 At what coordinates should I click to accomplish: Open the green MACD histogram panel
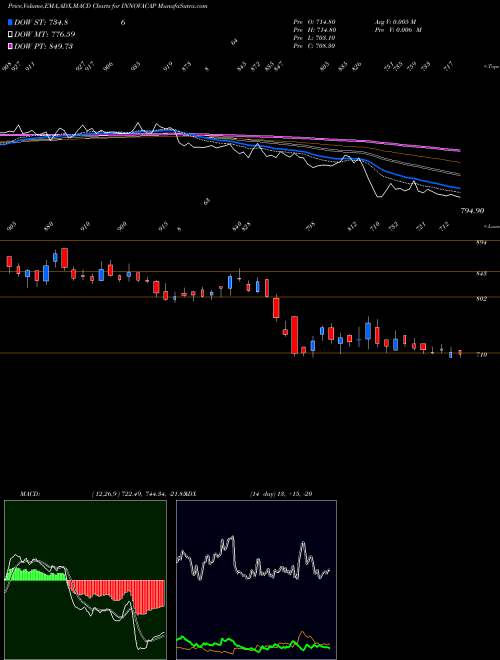point(85,580)
